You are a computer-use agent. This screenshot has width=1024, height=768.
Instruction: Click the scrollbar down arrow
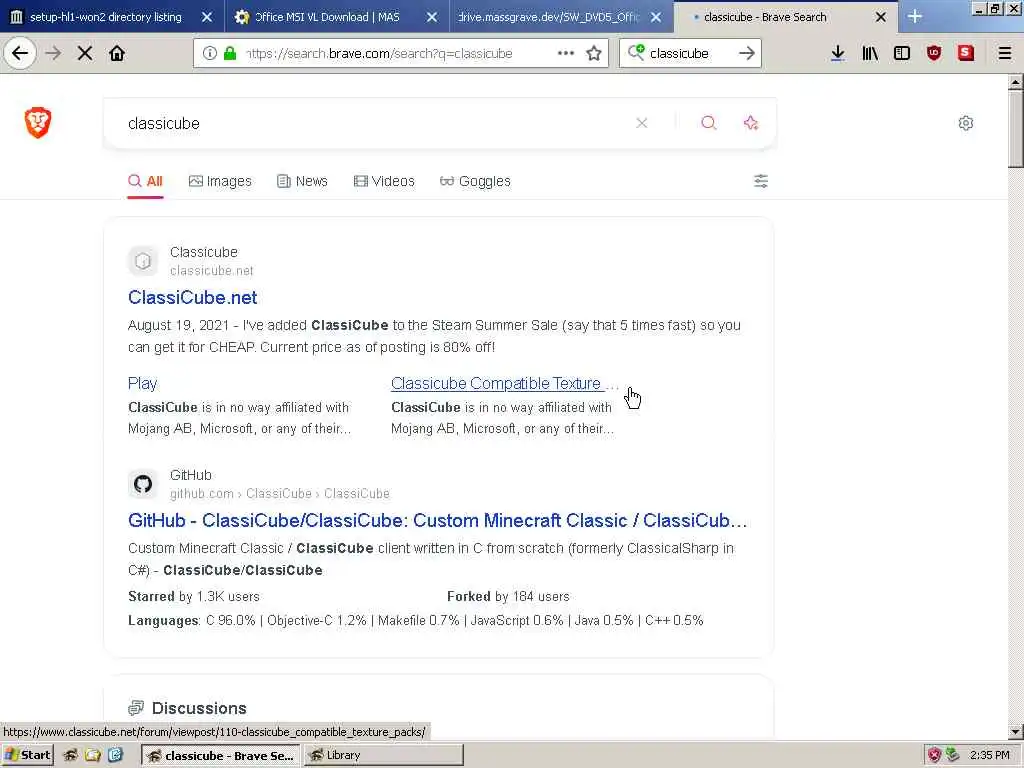click(1015, 732)
